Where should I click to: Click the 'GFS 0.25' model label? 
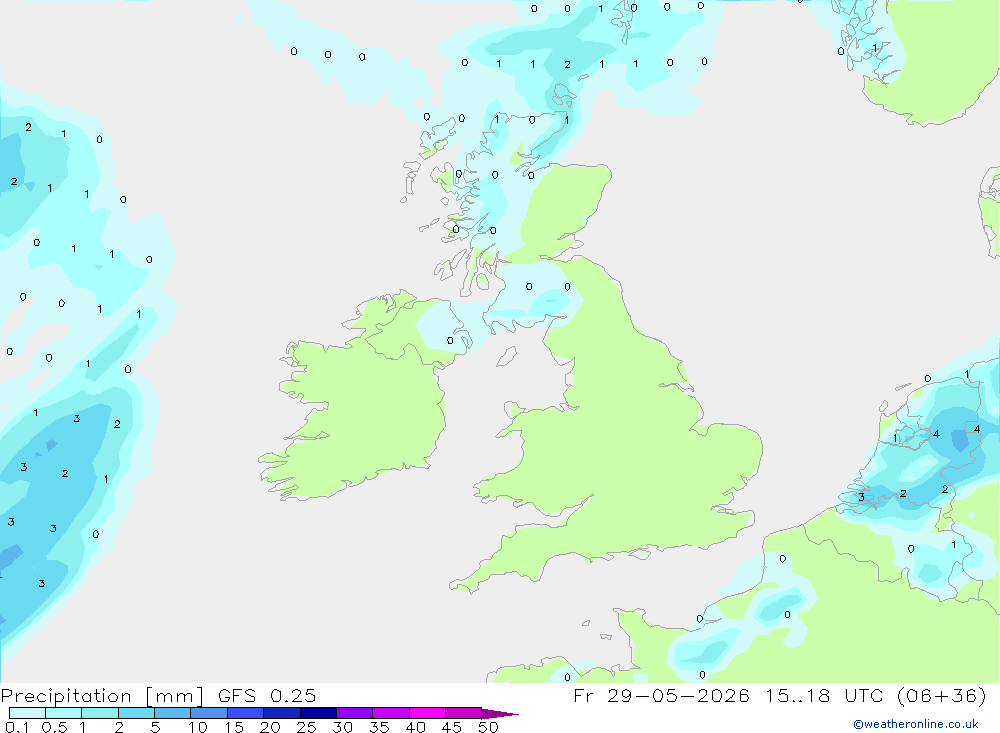coord(267,696)
